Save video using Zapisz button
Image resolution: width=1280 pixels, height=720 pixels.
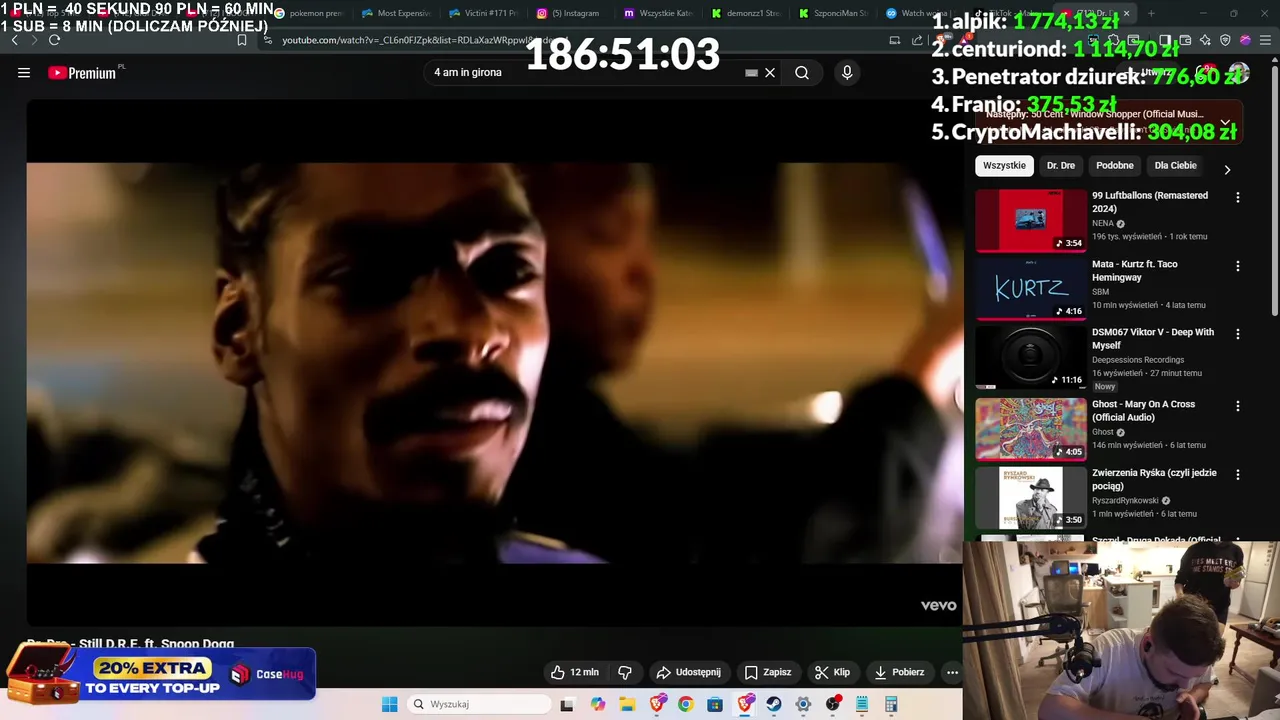768,672
